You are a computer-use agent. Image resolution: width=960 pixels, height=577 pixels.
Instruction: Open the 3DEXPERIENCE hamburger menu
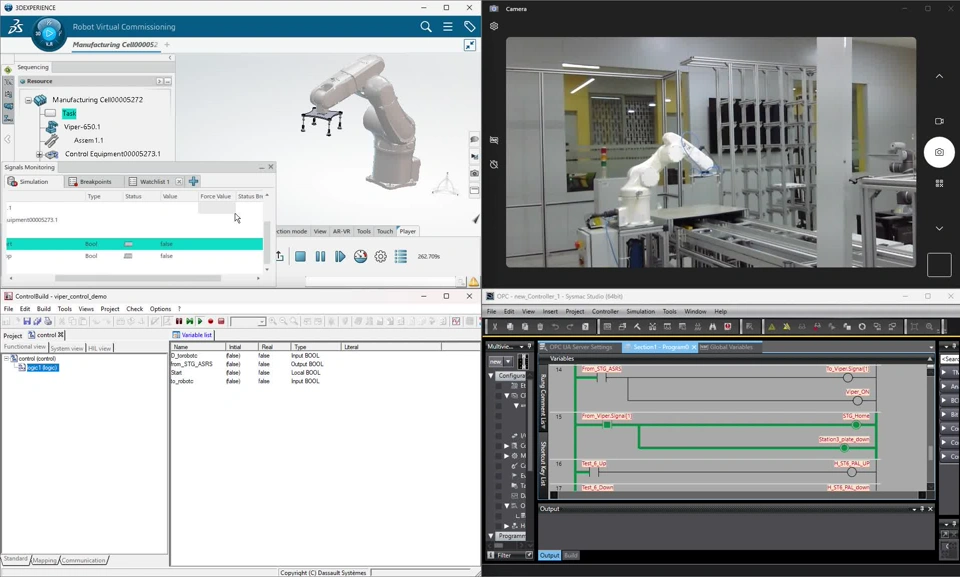point(448,26)
